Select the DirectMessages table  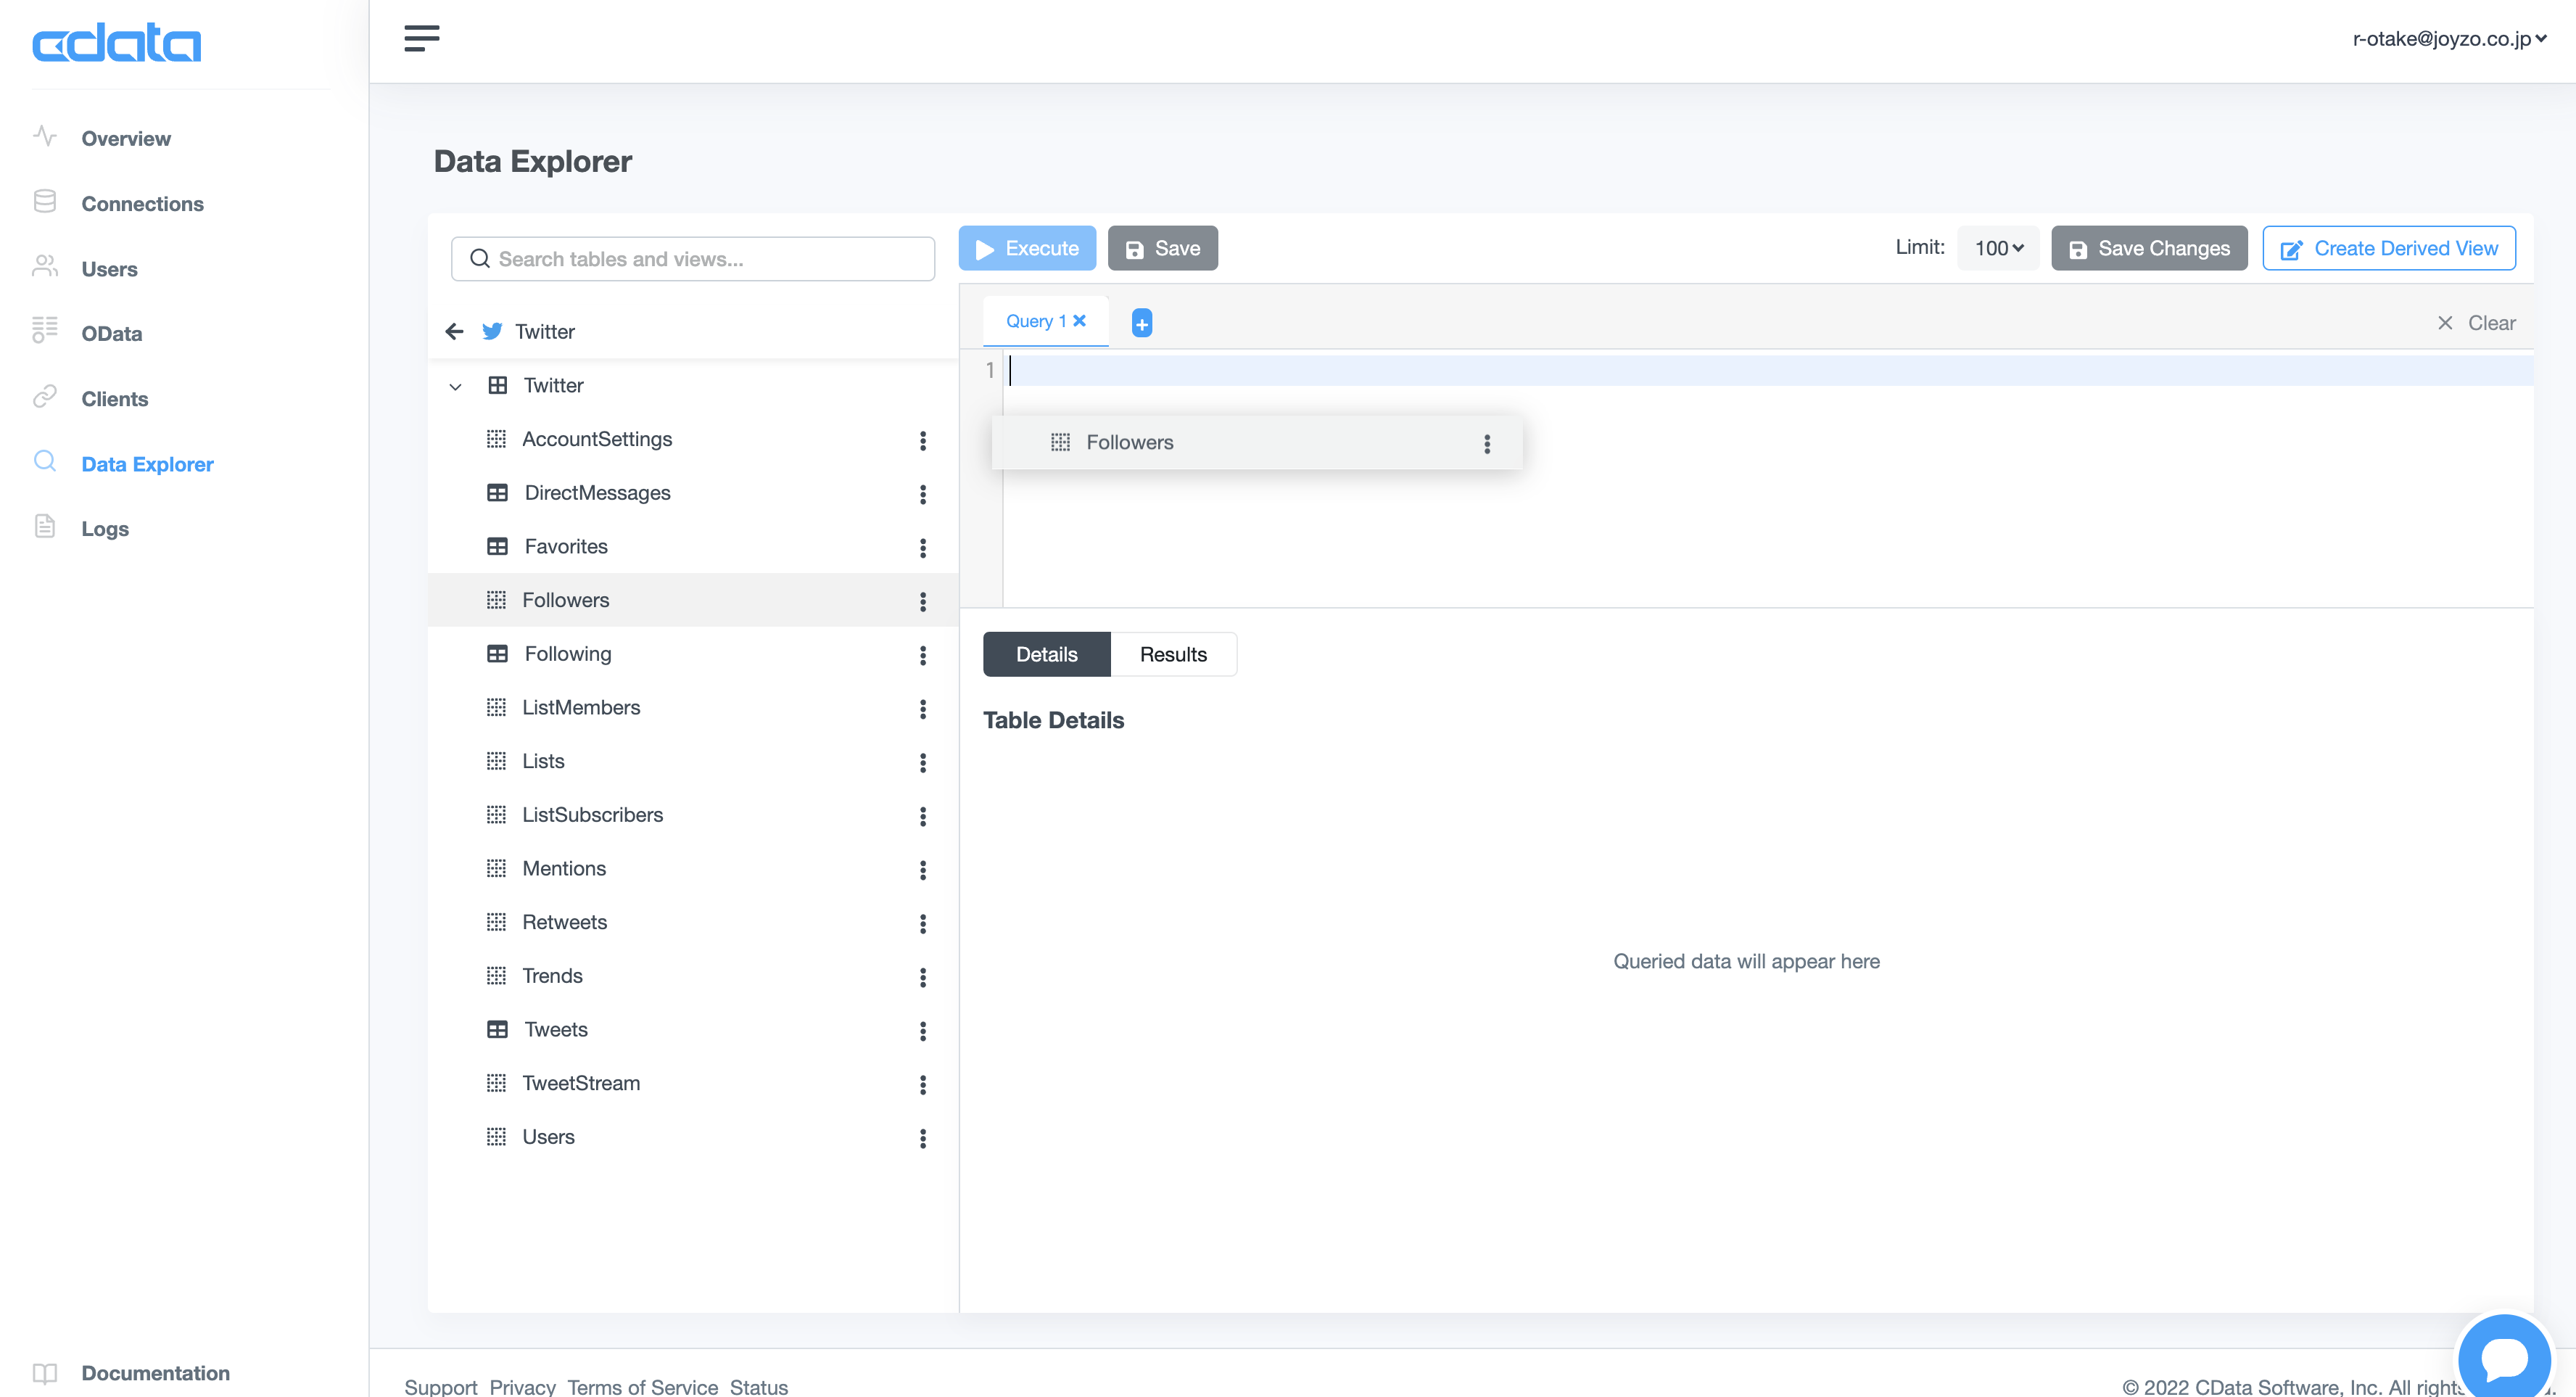tap(597, 493)
